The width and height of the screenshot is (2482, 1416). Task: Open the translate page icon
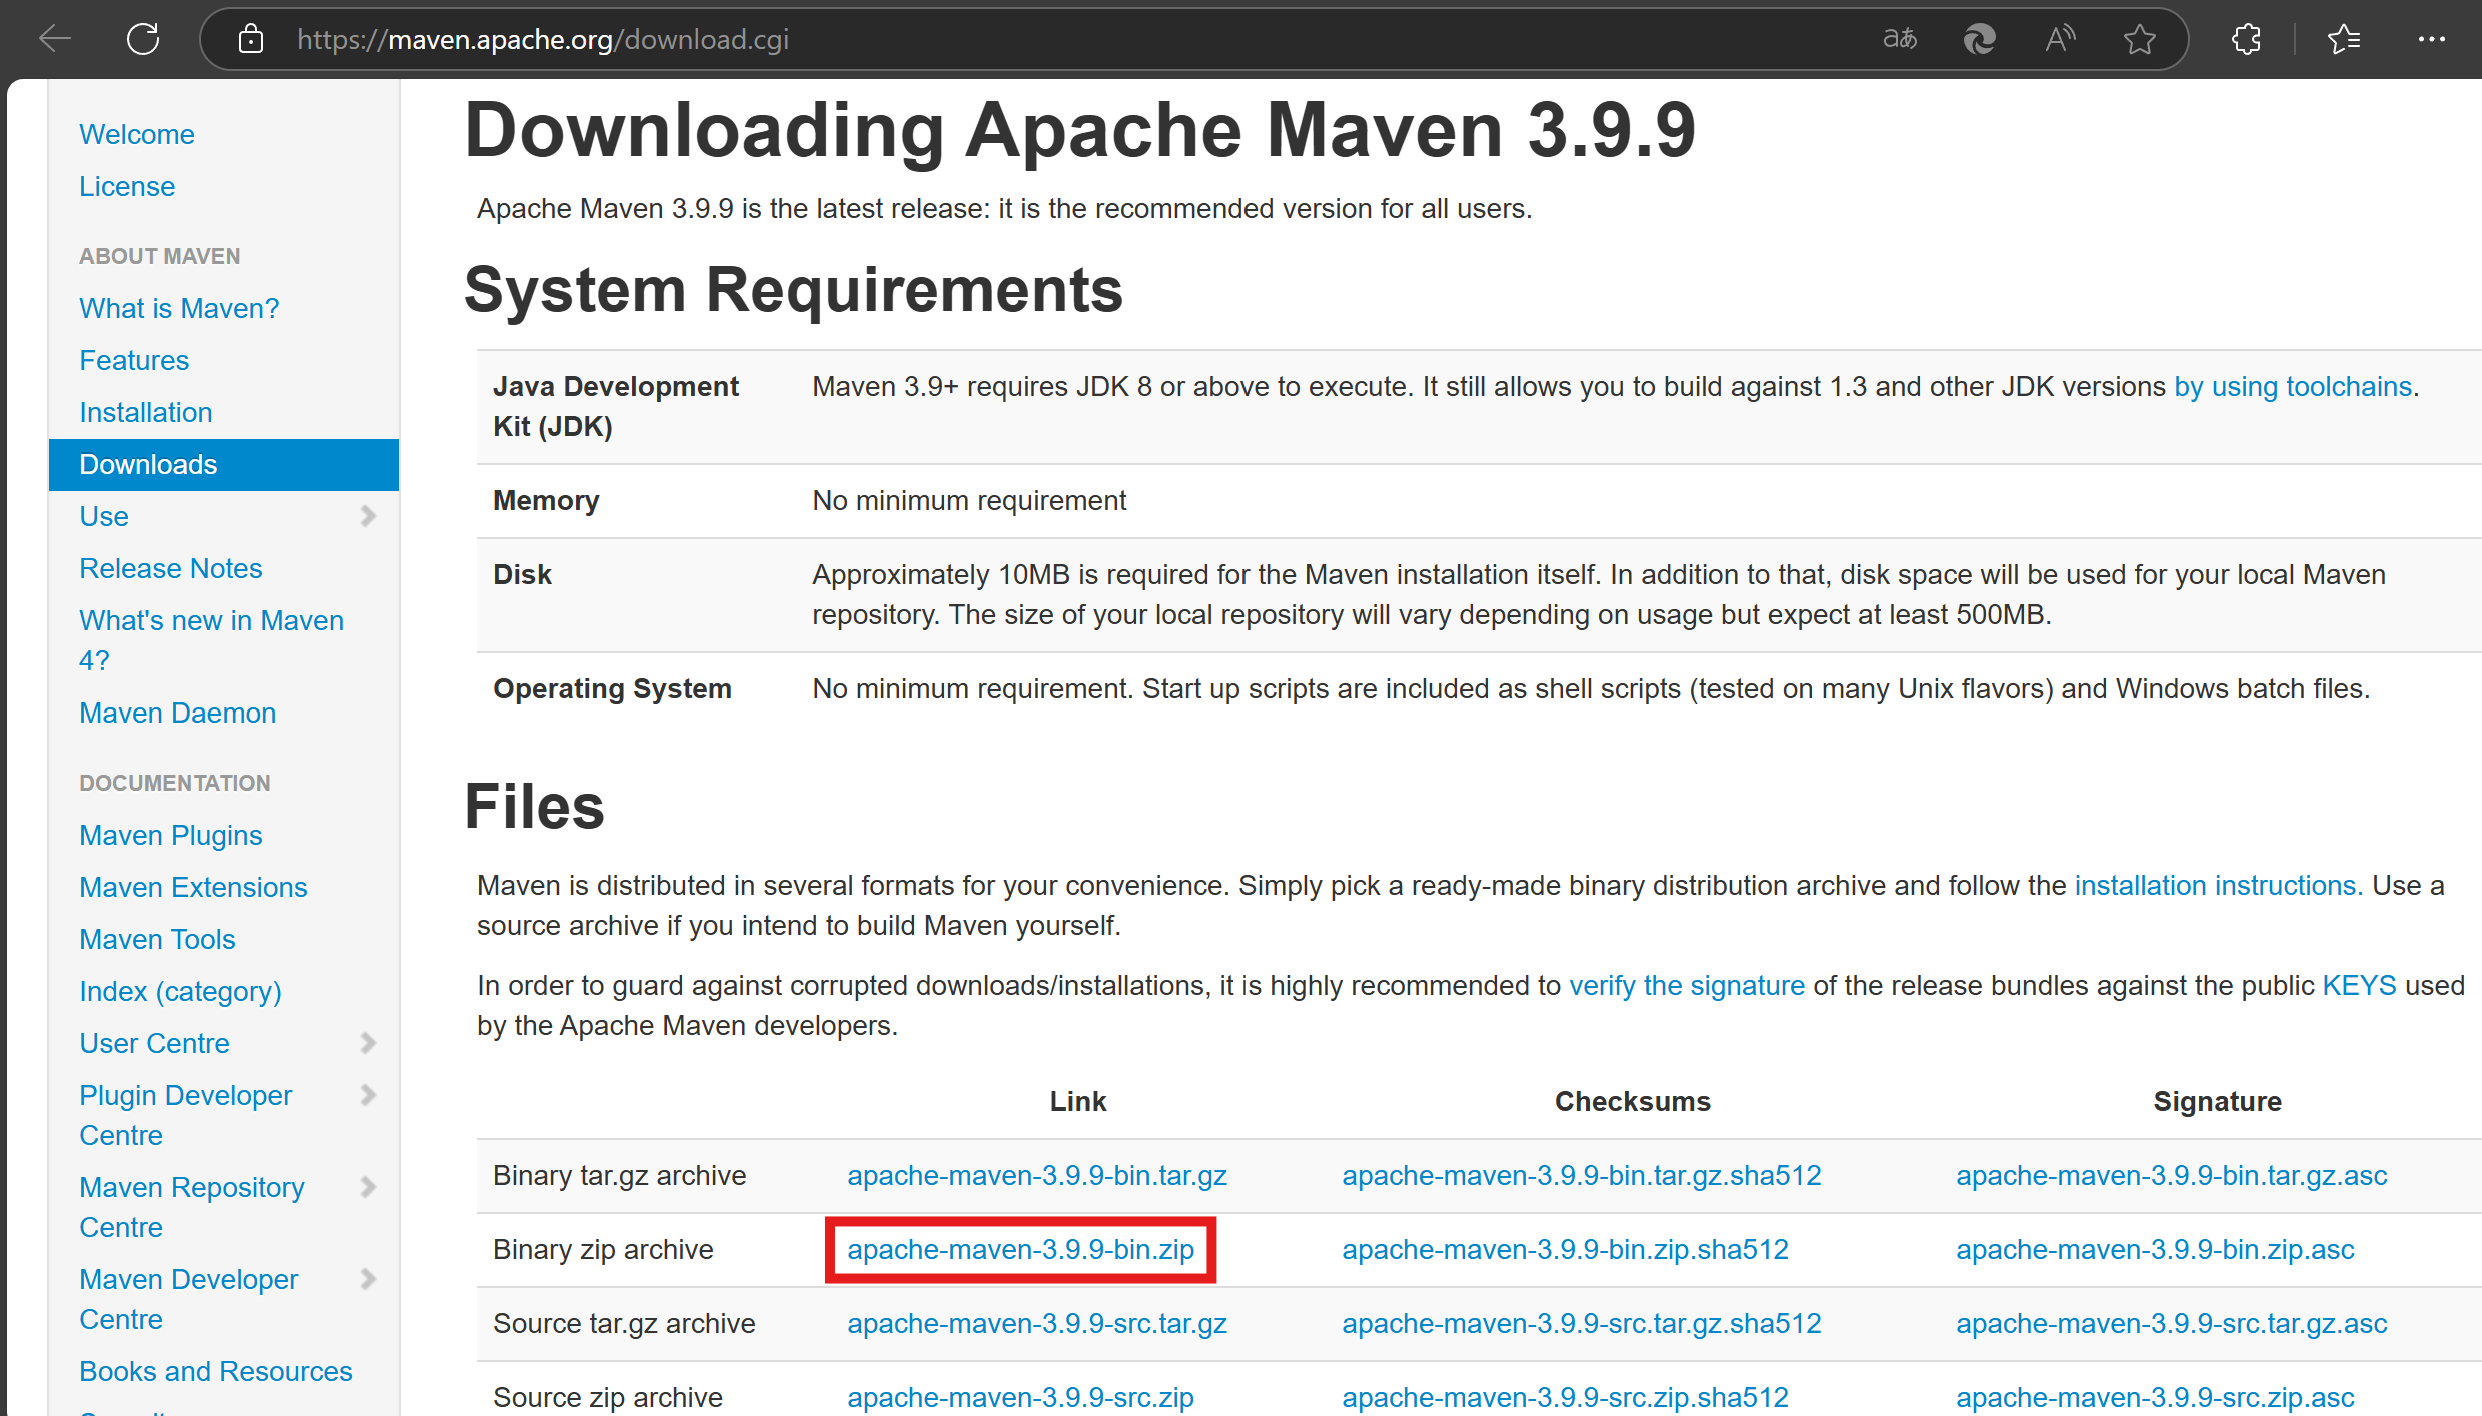click(x=1900, y=39)
